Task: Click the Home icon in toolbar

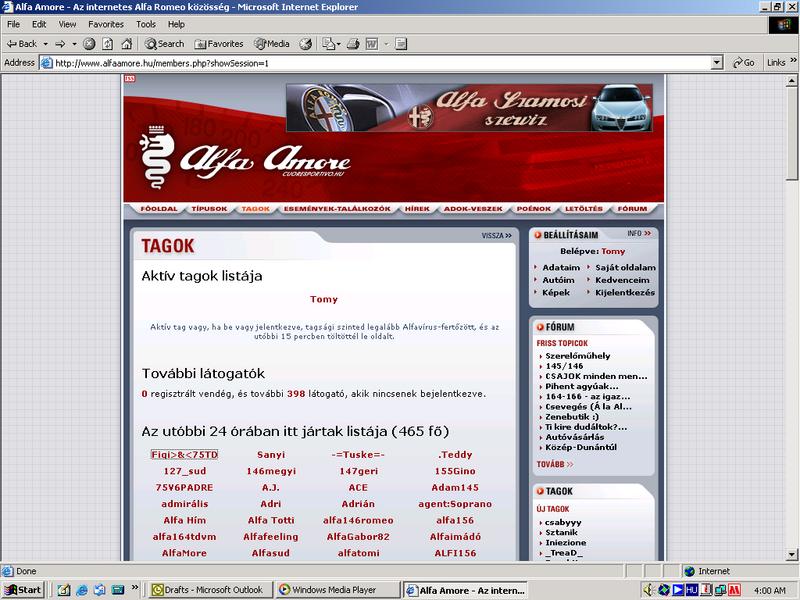Action: click(127, 44)
